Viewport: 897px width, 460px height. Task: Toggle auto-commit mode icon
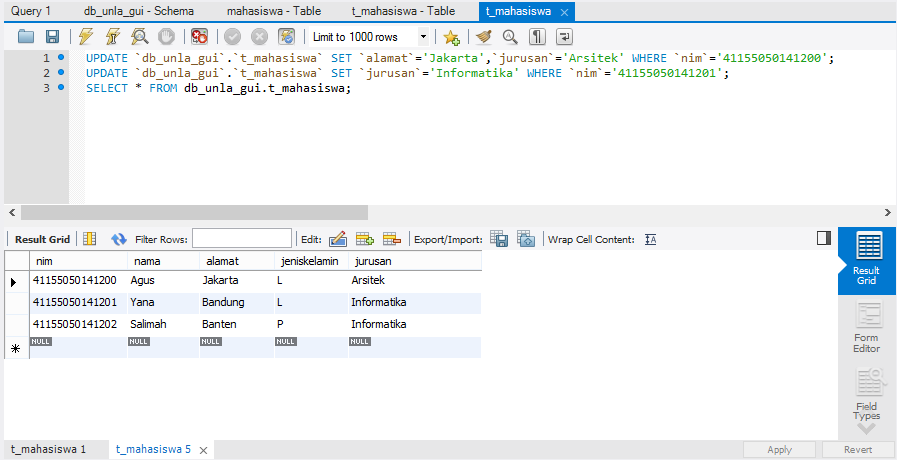[286, 37]
